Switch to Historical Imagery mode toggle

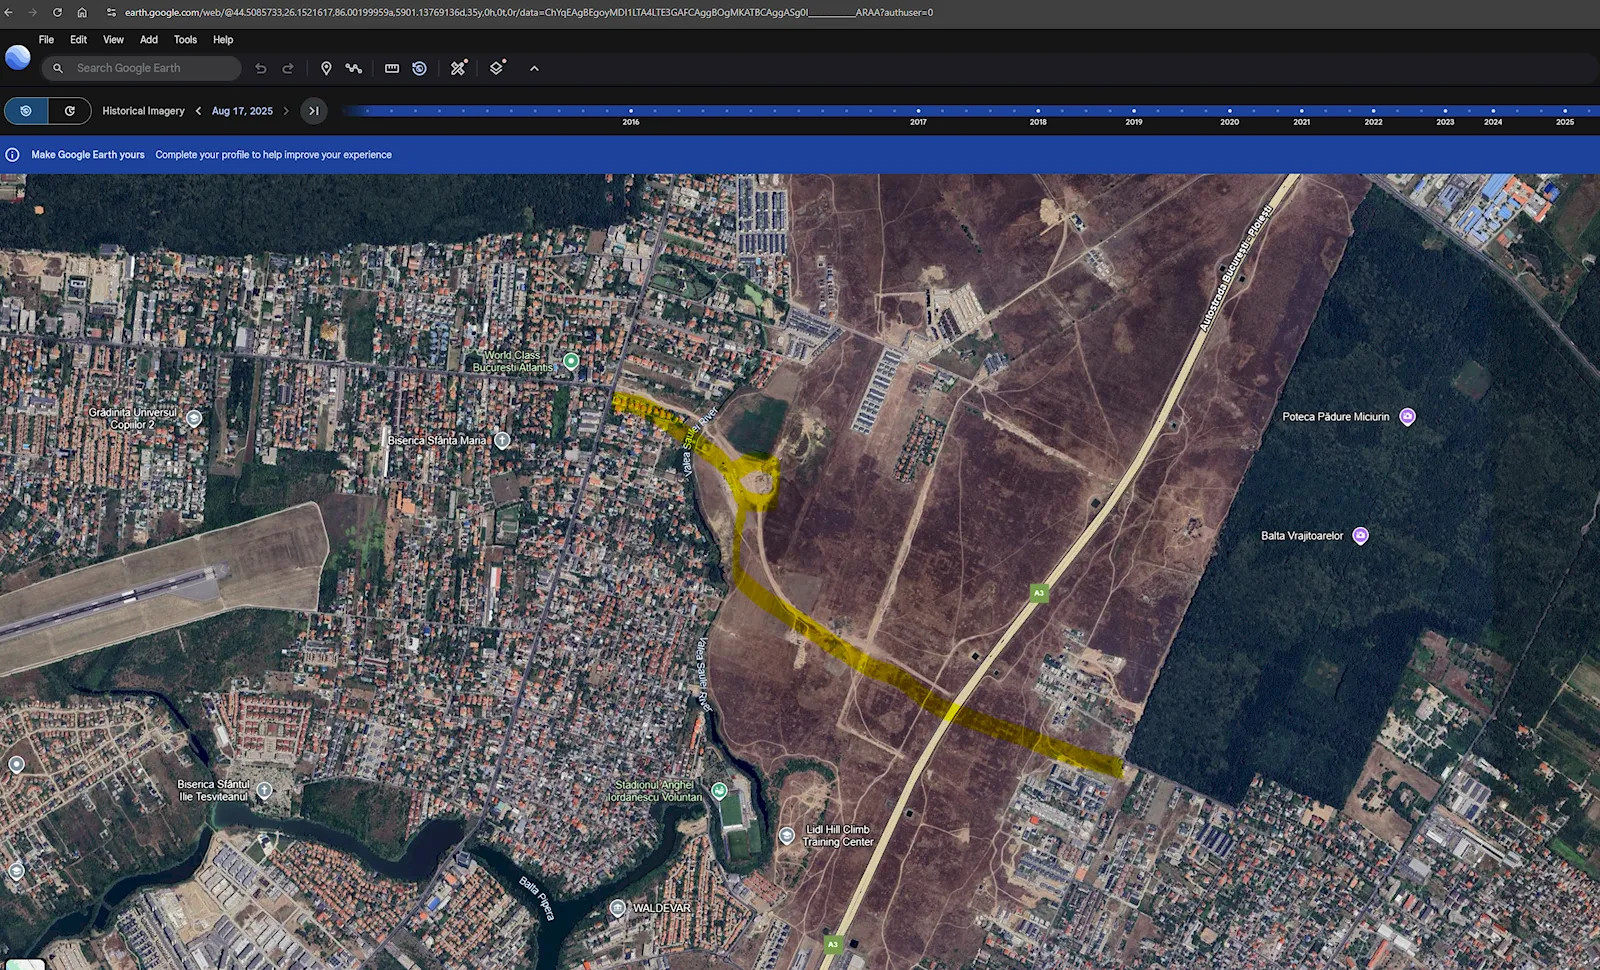(26, 111)
